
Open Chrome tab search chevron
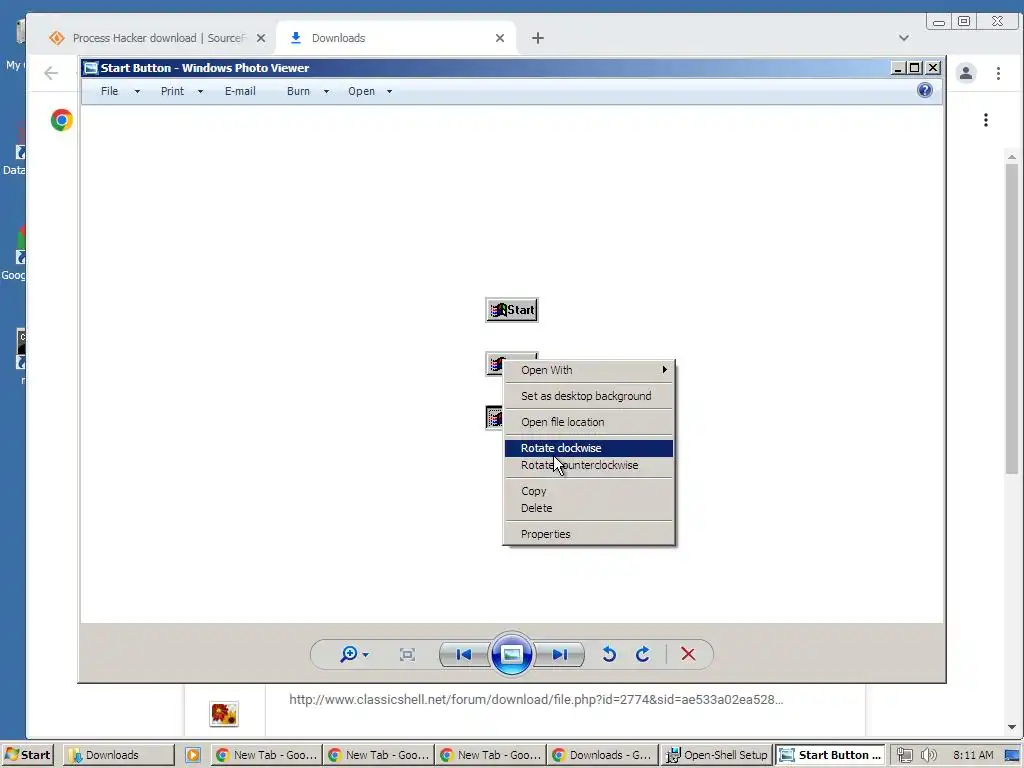(904, 38)
